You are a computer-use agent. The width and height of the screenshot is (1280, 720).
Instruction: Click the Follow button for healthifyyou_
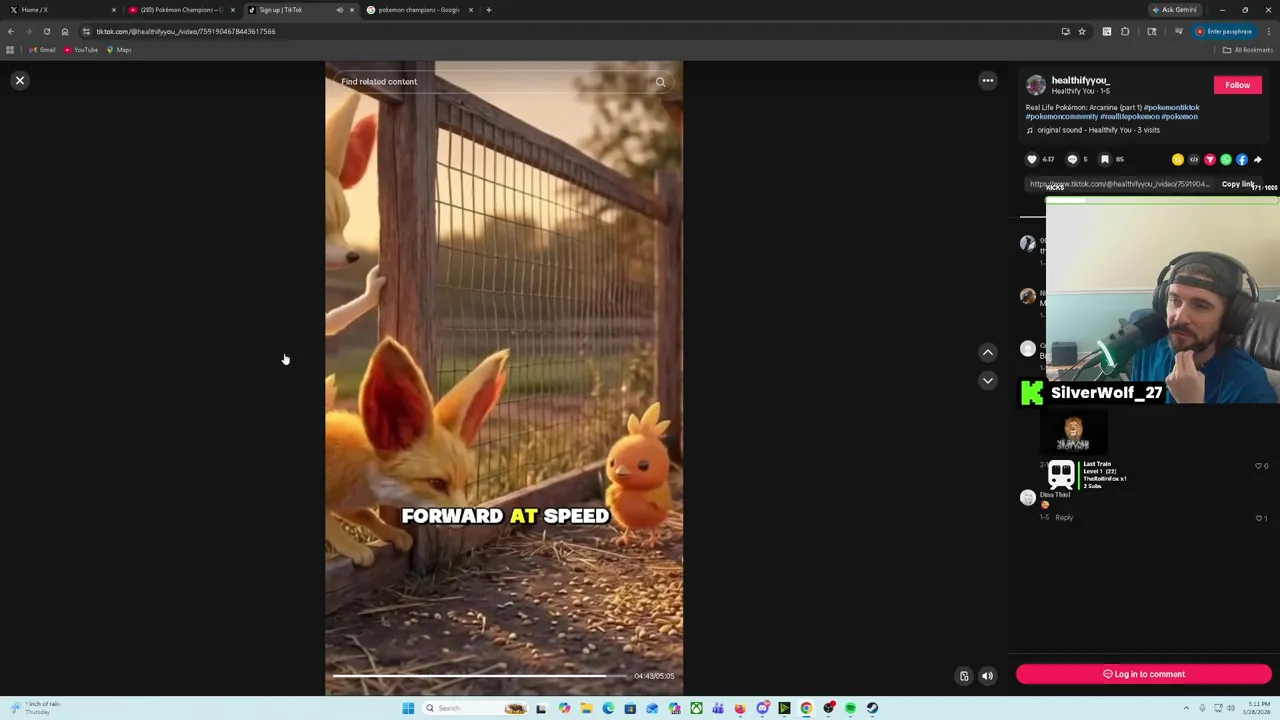pyautogui.click(x=1237, y=85)
